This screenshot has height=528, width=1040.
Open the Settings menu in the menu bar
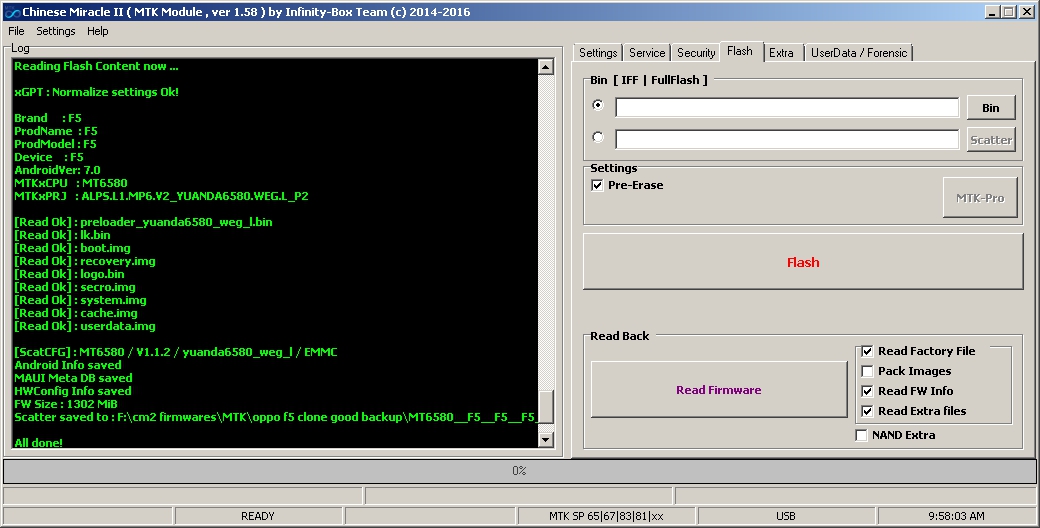56,31
